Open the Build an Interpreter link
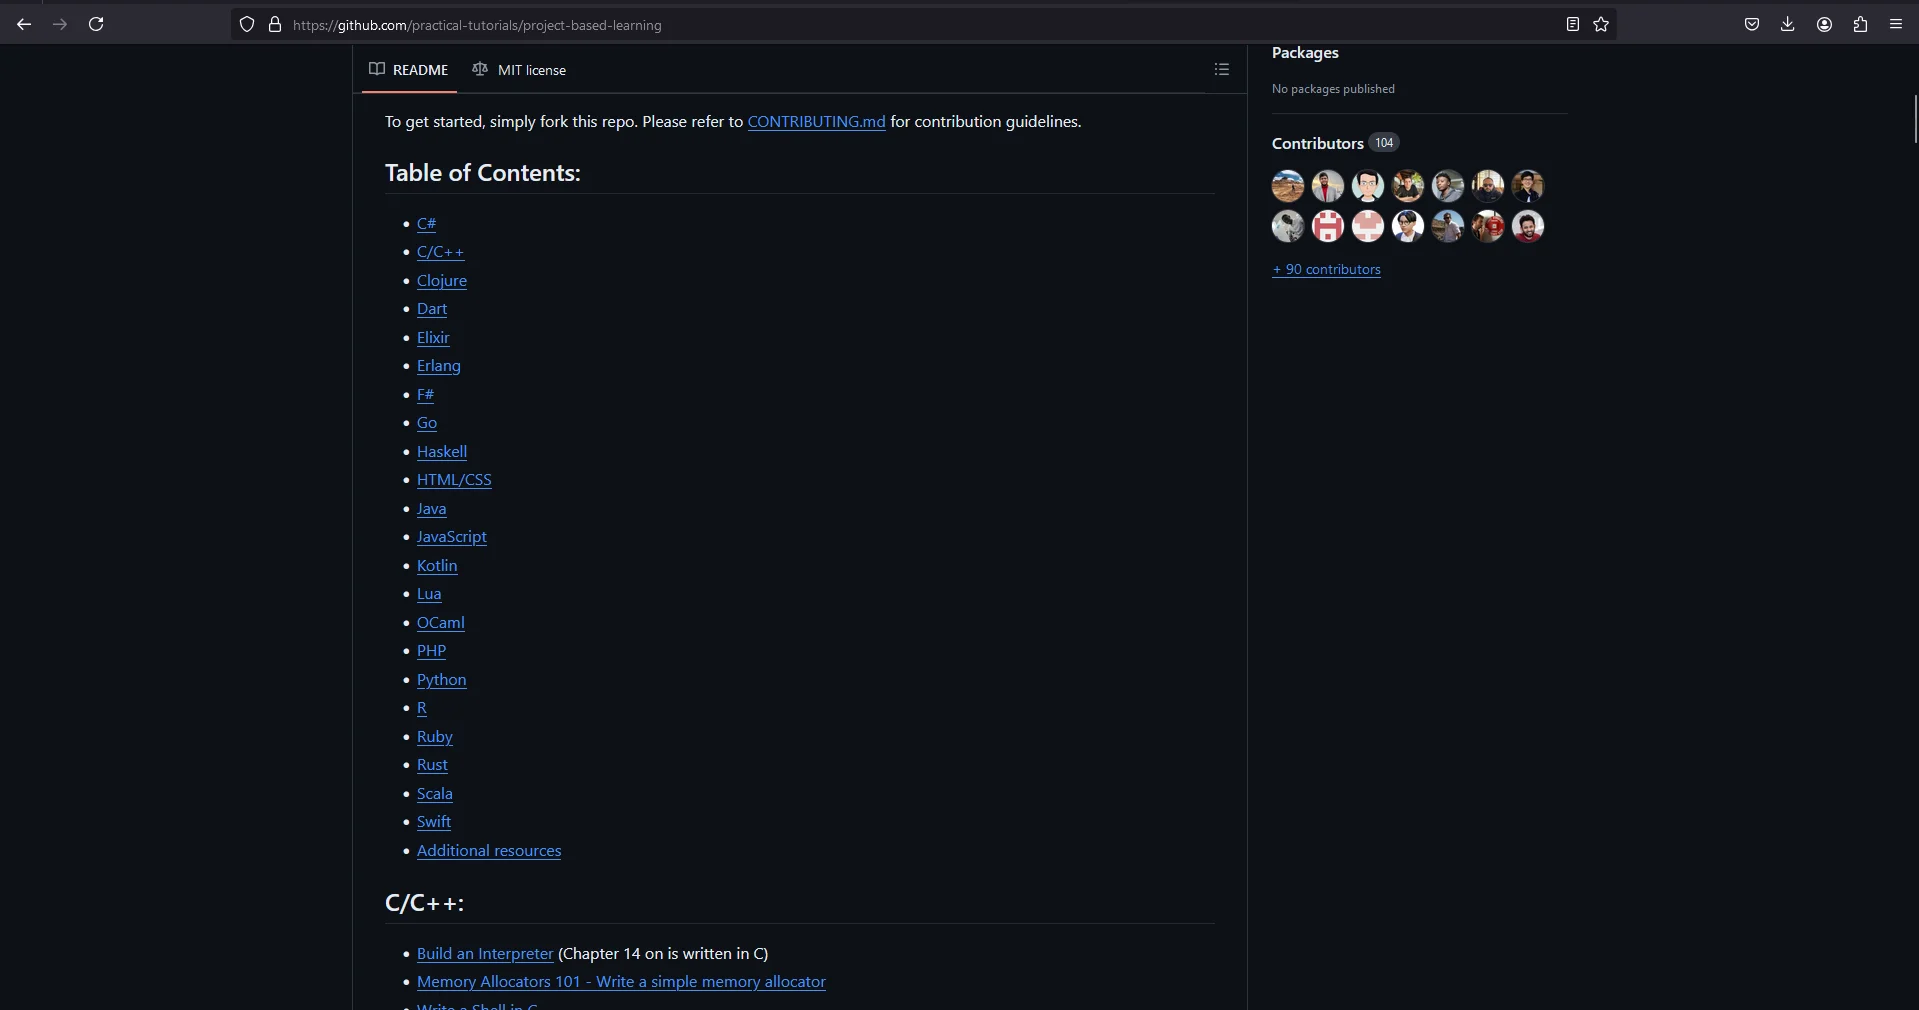This screenshot has width=1919, height=1010. 485,954
